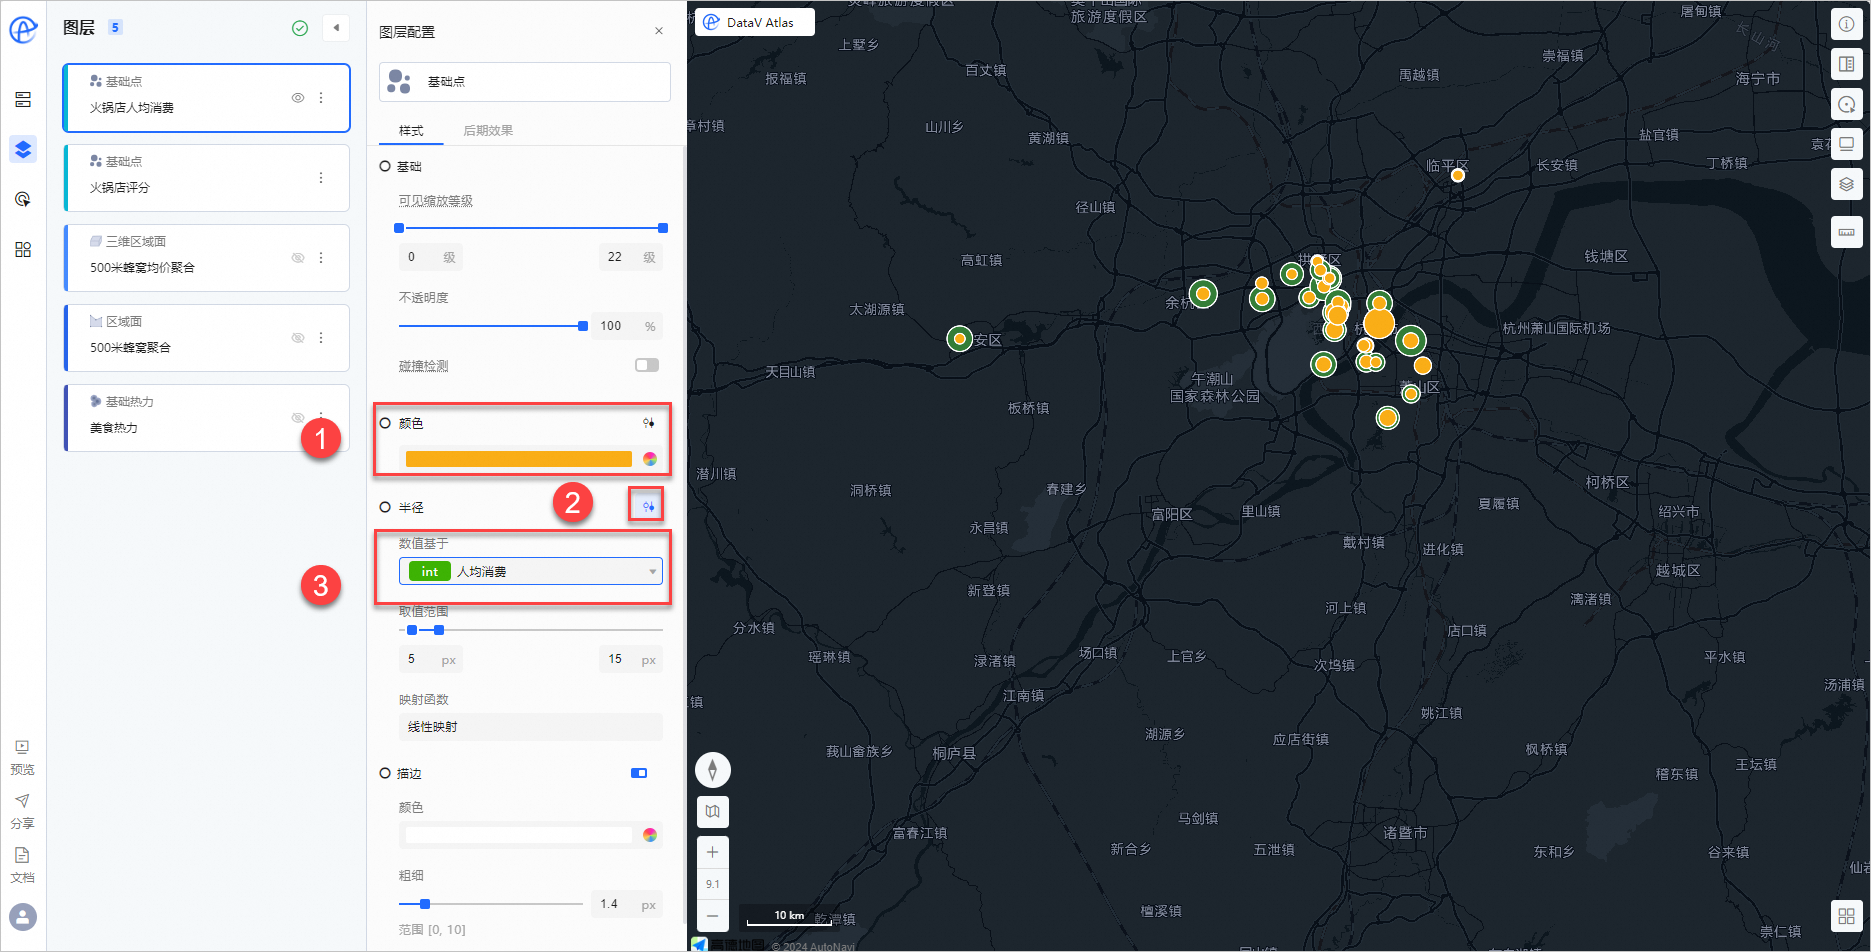Switch to the 后期效果 tab

488,131
